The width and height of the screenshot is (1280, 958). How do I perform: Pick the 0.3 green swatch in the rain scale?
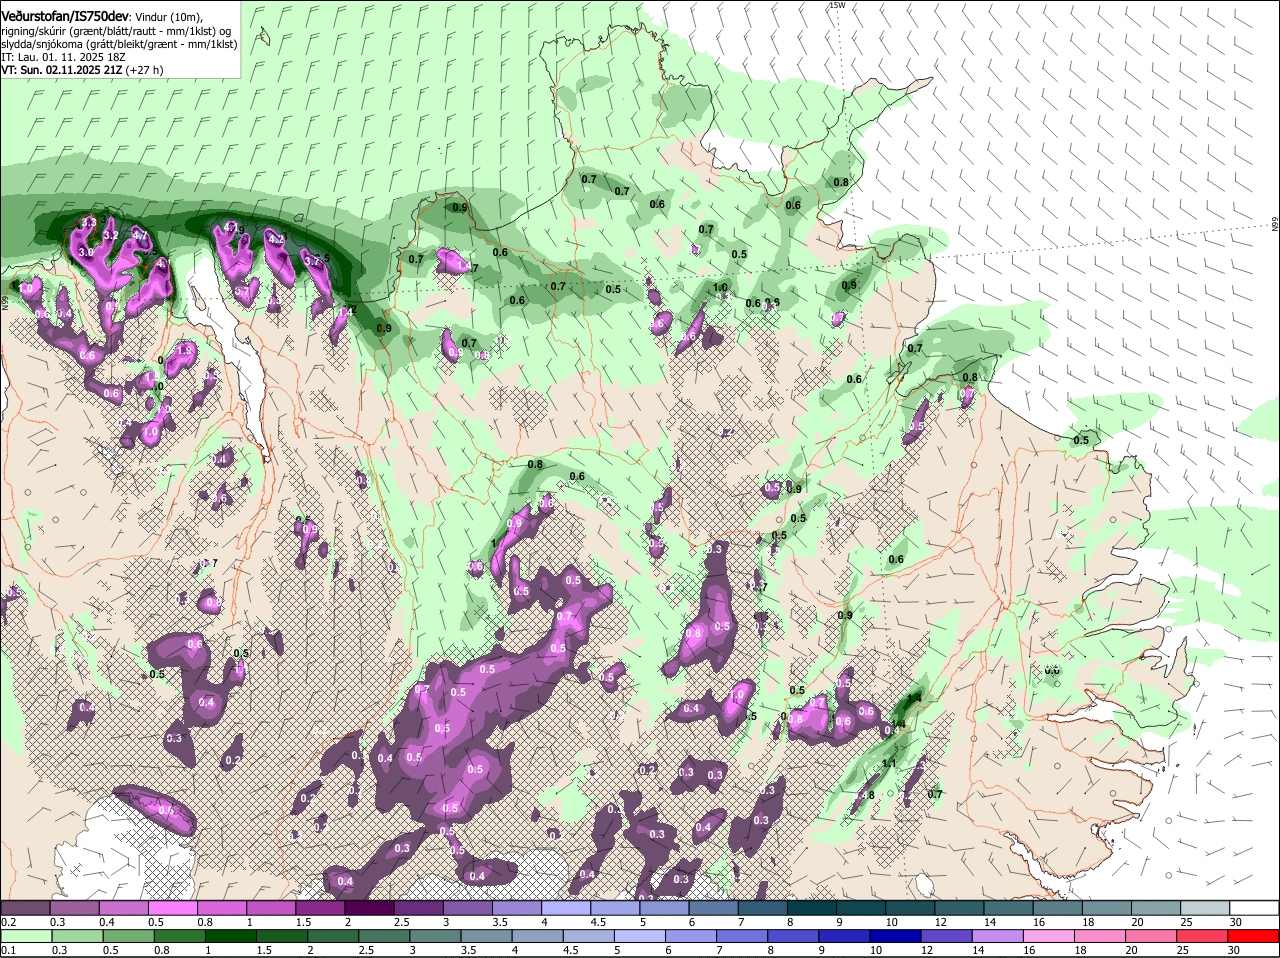[77, 937]
